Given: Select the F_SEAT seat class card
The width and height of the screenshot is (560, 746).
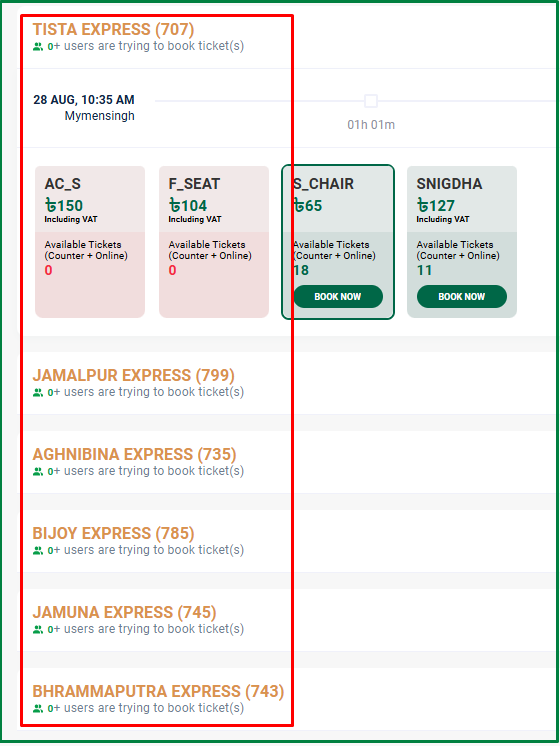Looking at the screenshot, I should [x=214, y=242].
